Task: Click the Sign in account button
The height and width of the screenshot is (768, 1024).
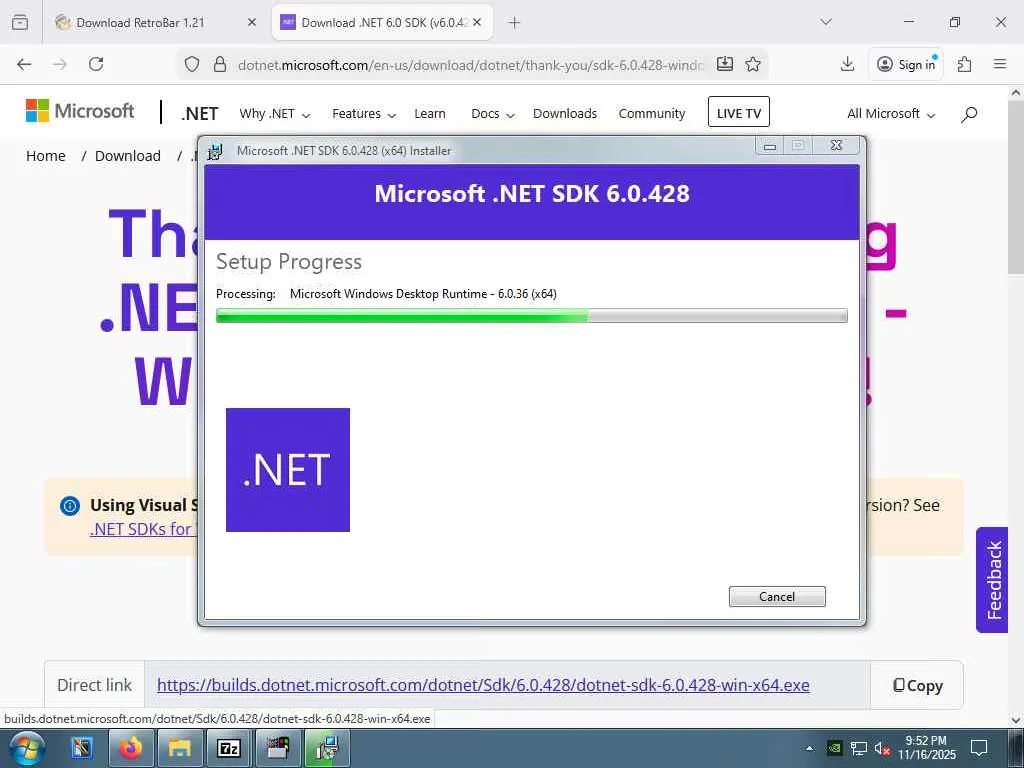Action: coord(906,64)
